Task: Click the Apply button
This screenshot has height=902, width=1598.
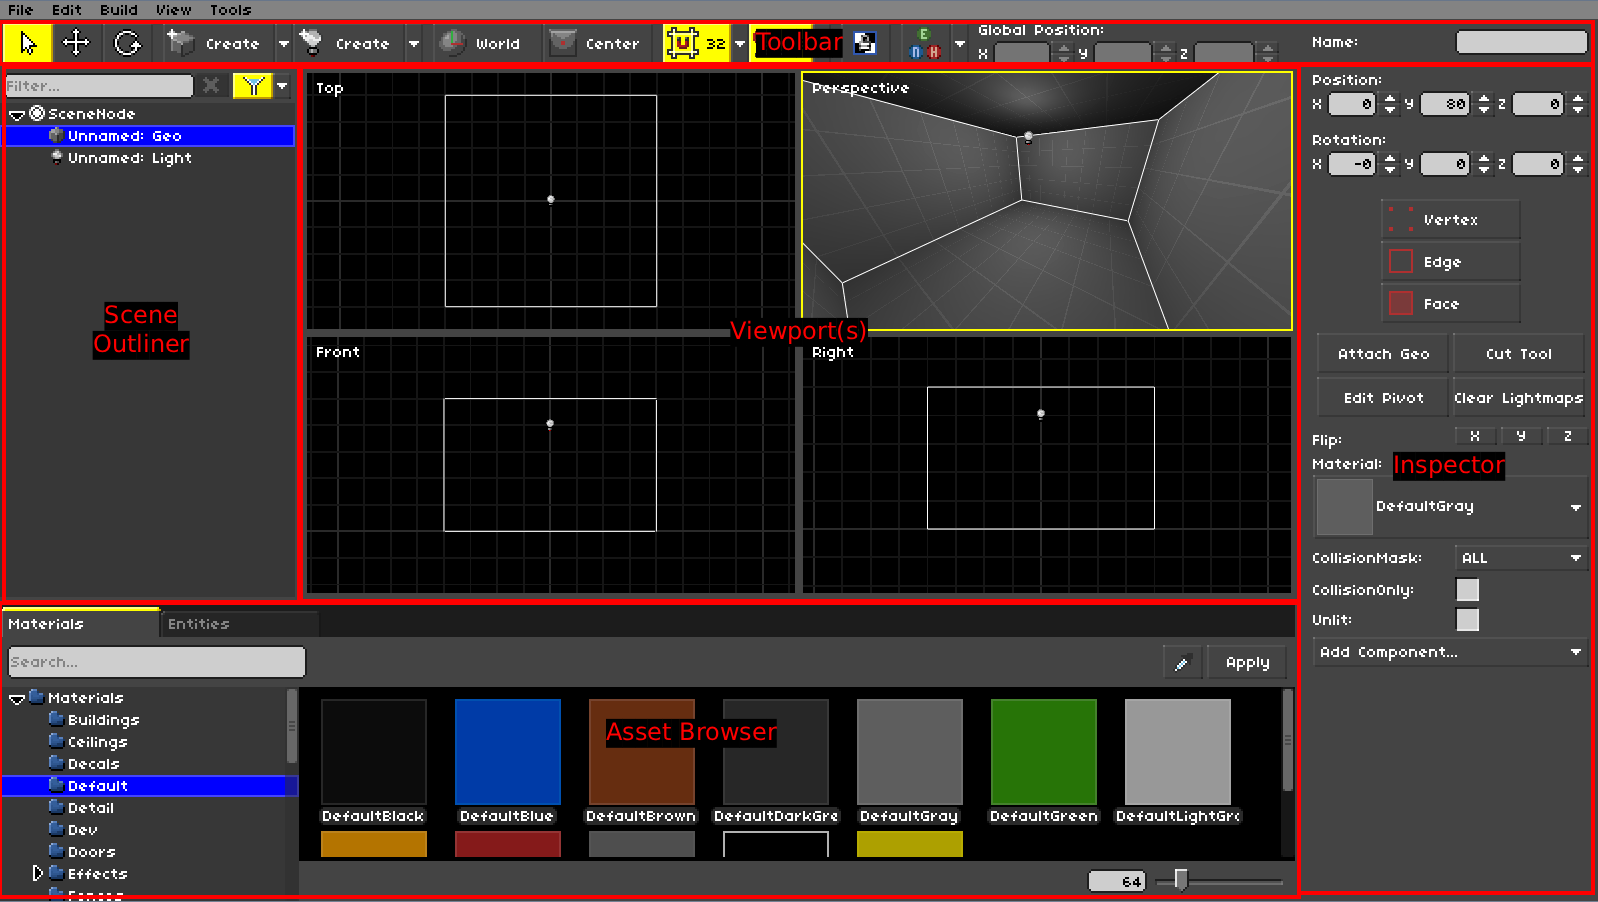Action: [x=1247, y=662]
